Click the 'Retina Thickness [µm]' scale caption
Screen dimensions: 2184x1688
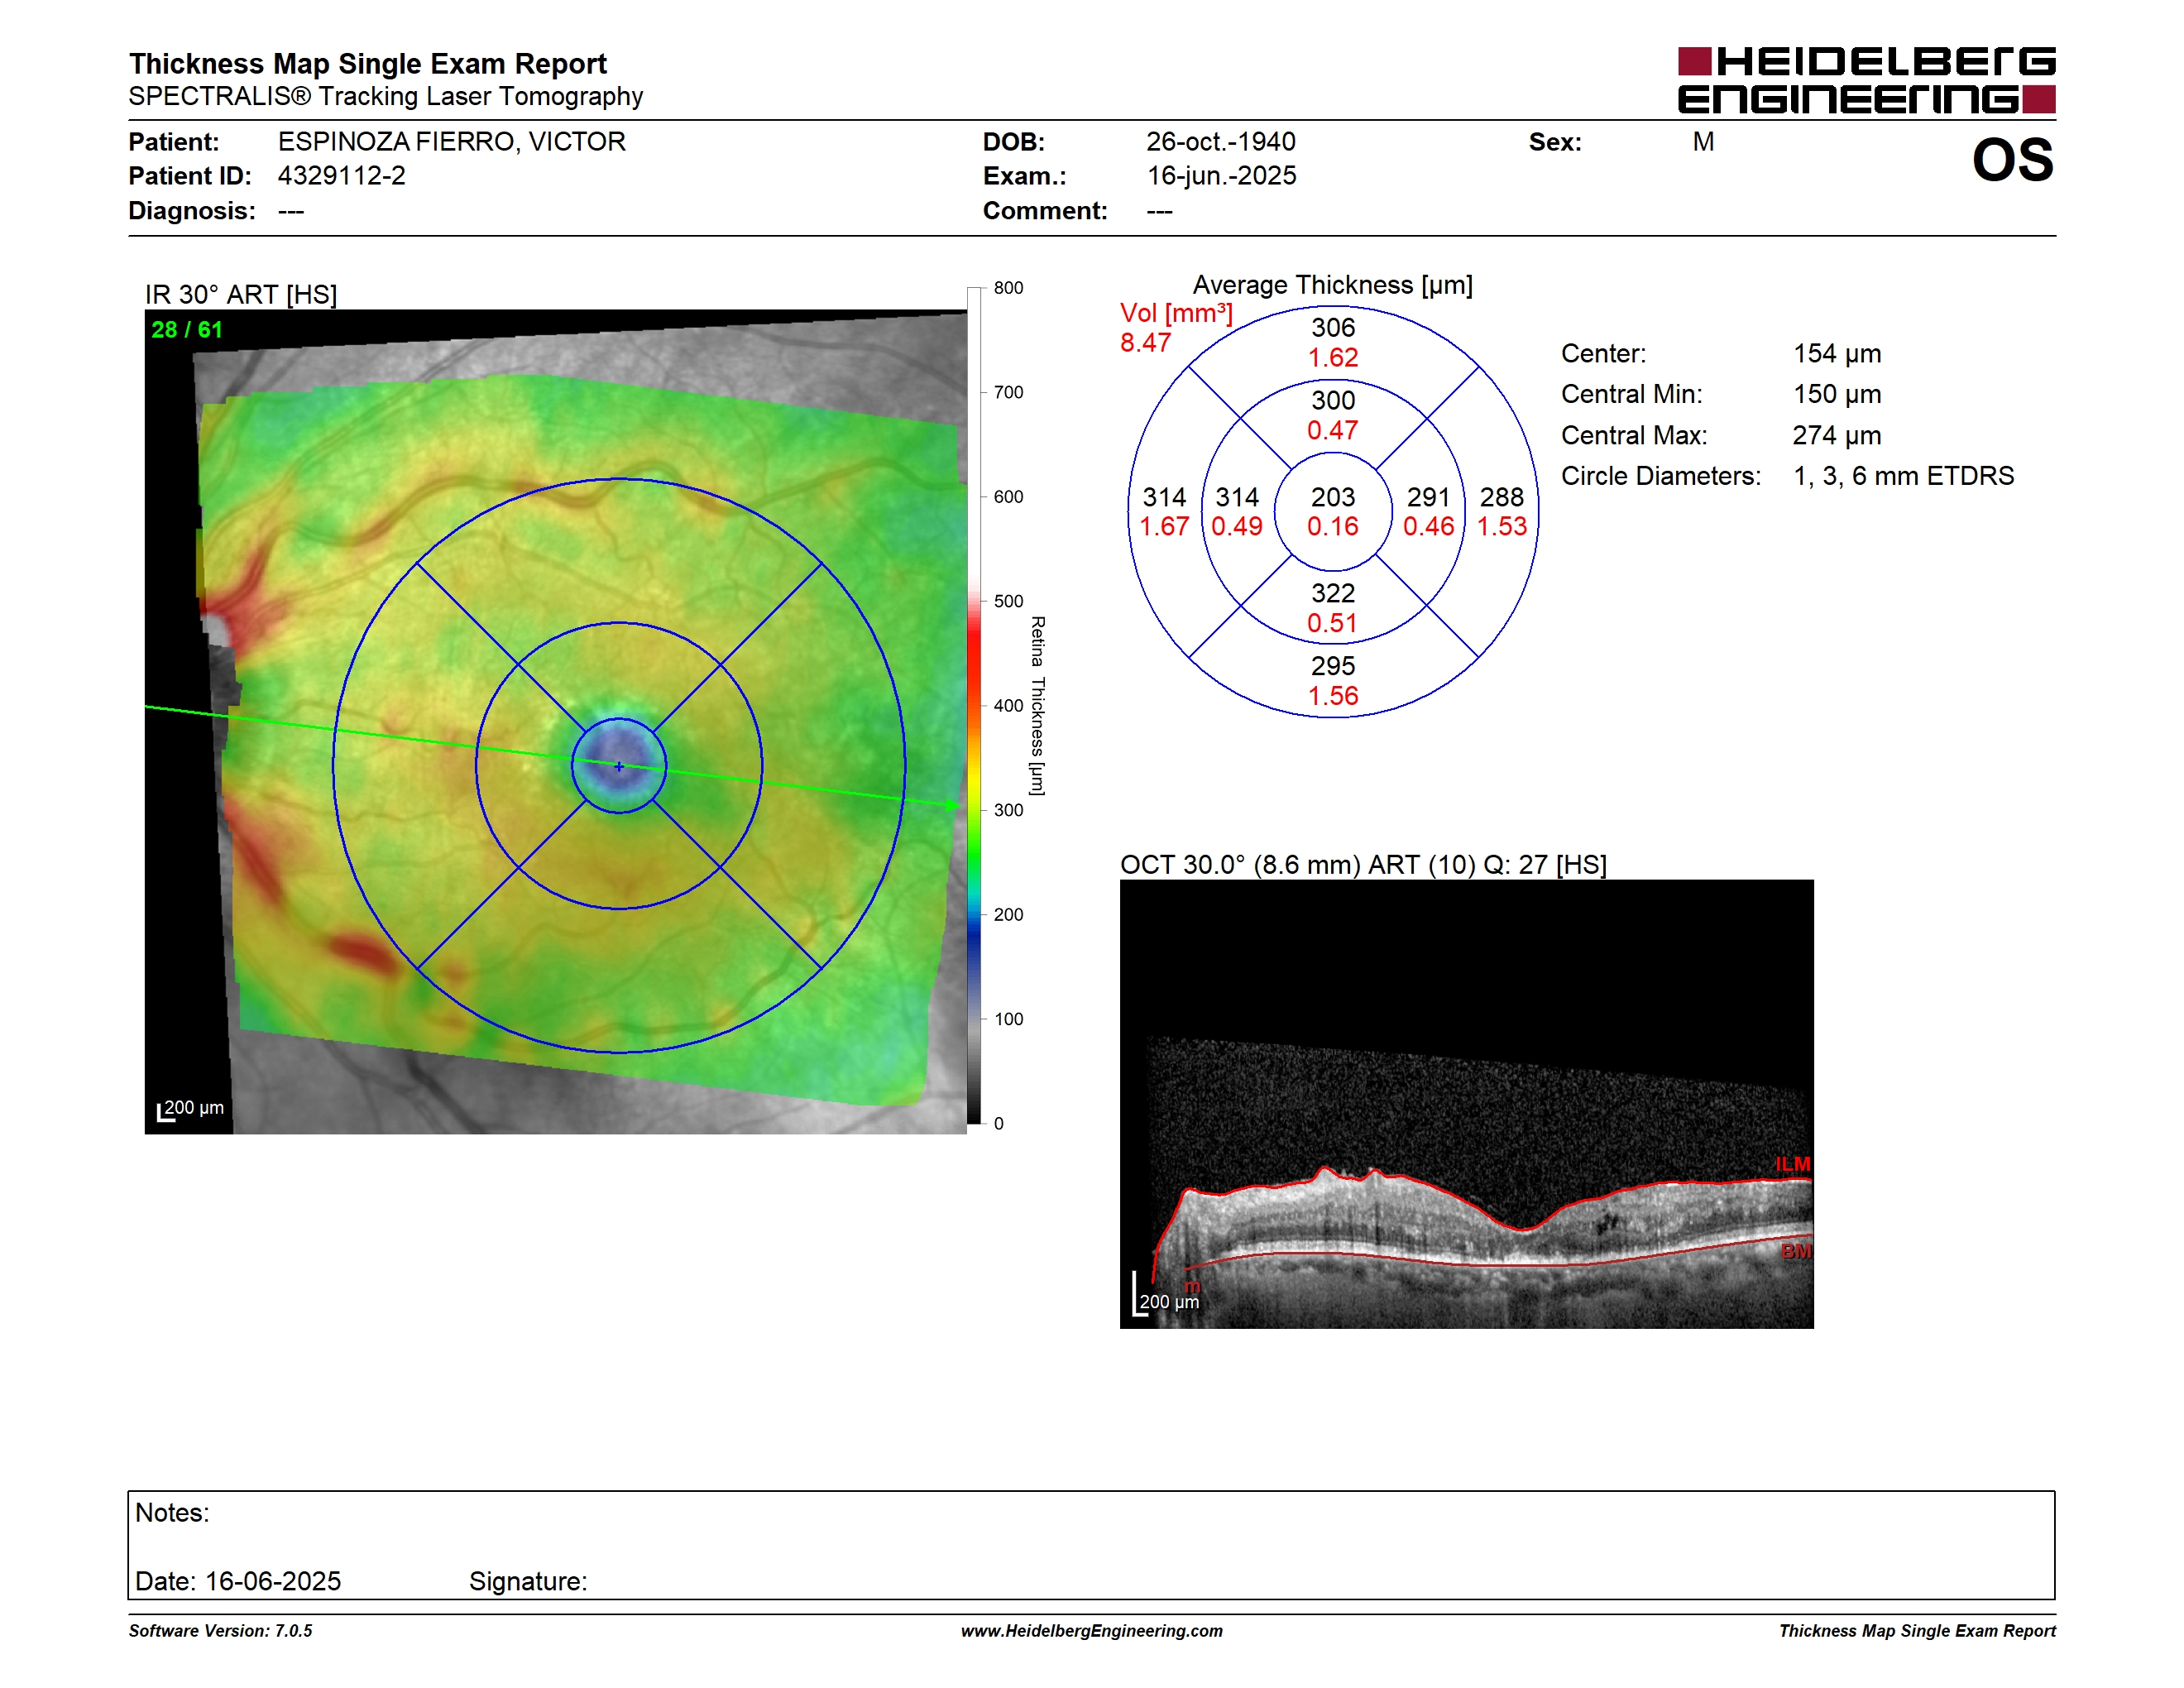[1038, 705]
